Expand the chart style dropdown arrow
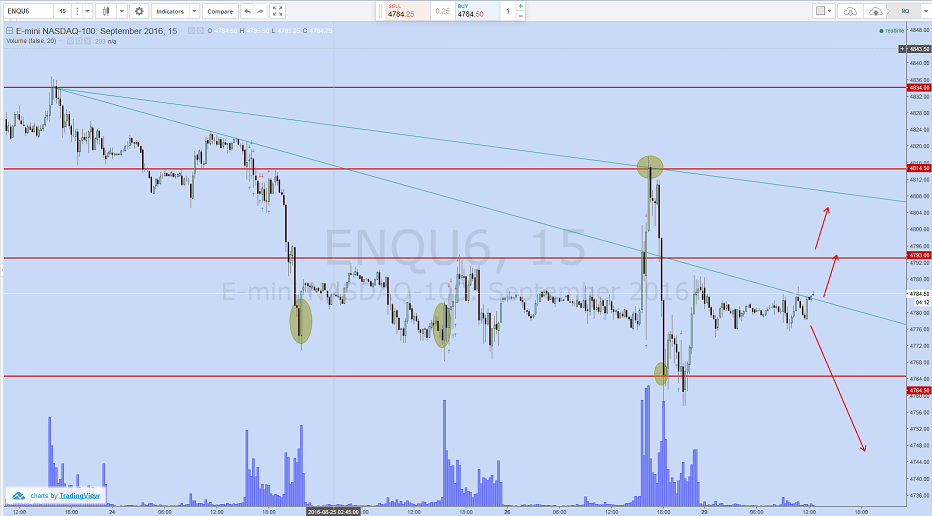 (119, 11)
